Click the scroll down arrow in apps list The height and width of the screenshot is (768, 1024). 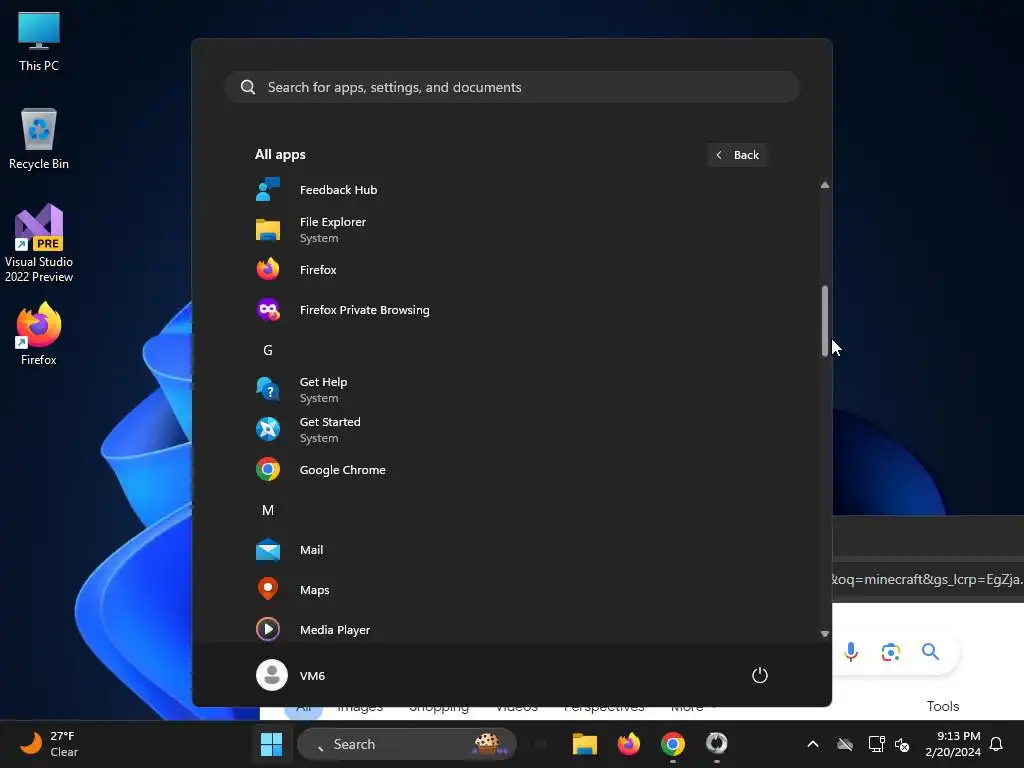click(825, 633)
